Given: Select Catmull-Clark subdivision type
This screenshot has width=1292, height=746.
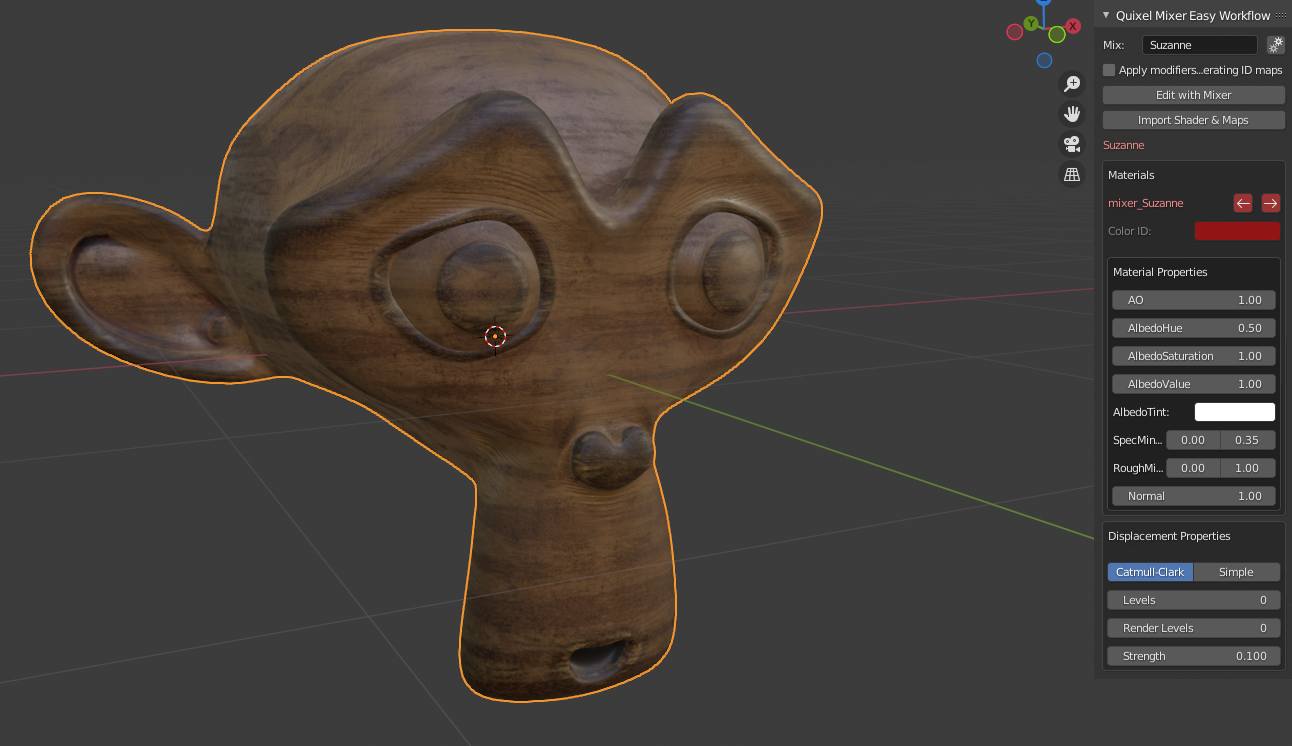Looking at the screenshot, I should 1150,572.
